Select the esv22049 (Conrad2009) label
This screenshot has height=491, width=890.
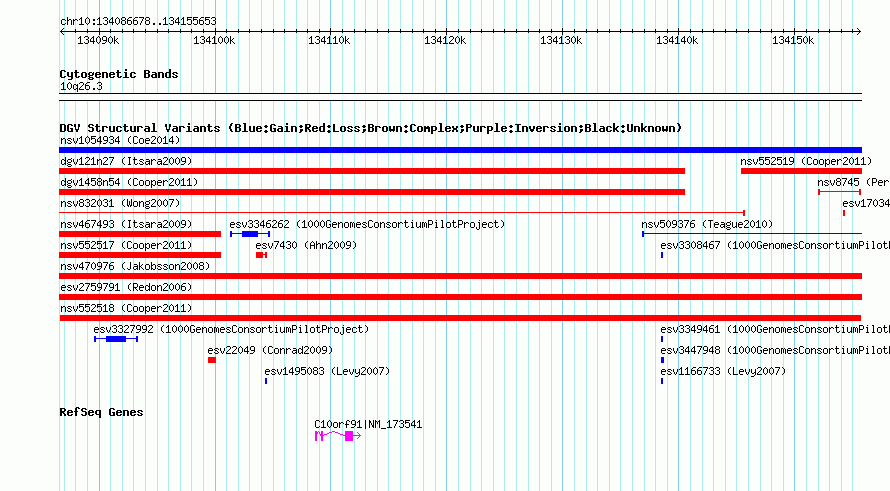click(270, 350)
